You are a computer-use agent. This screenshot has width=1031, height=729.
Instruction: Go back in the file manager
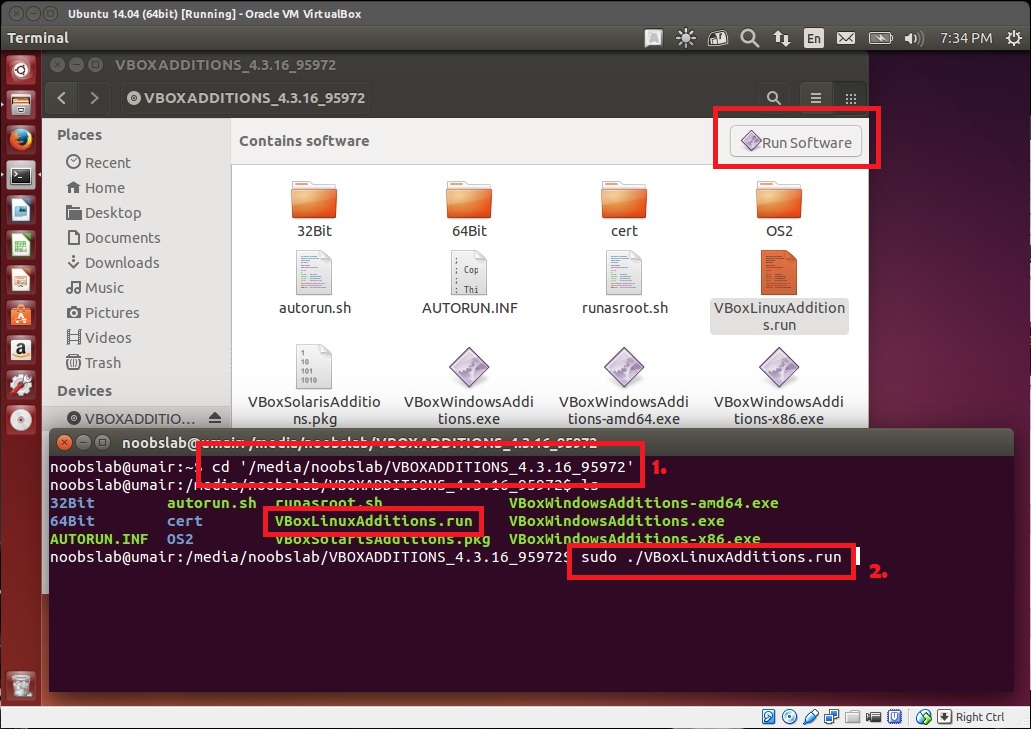coord(62,98)
